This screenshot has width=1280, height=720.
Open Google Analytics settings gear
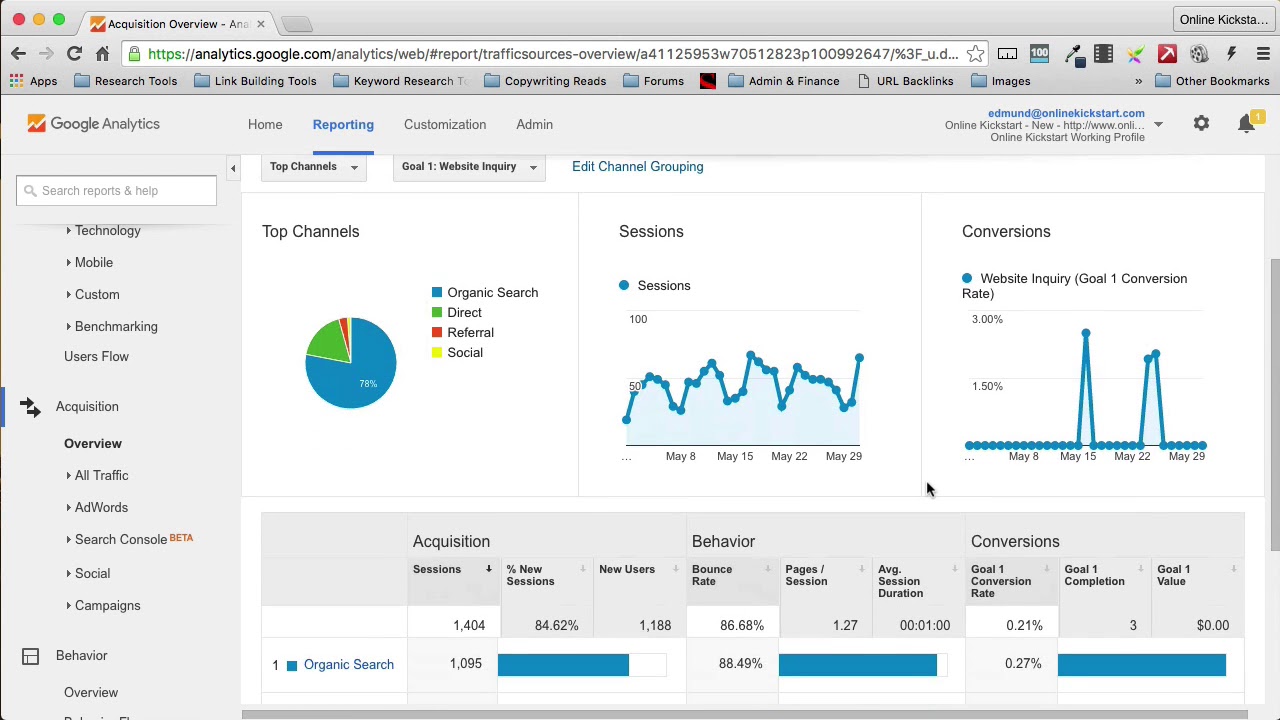tap(1201, 124)
